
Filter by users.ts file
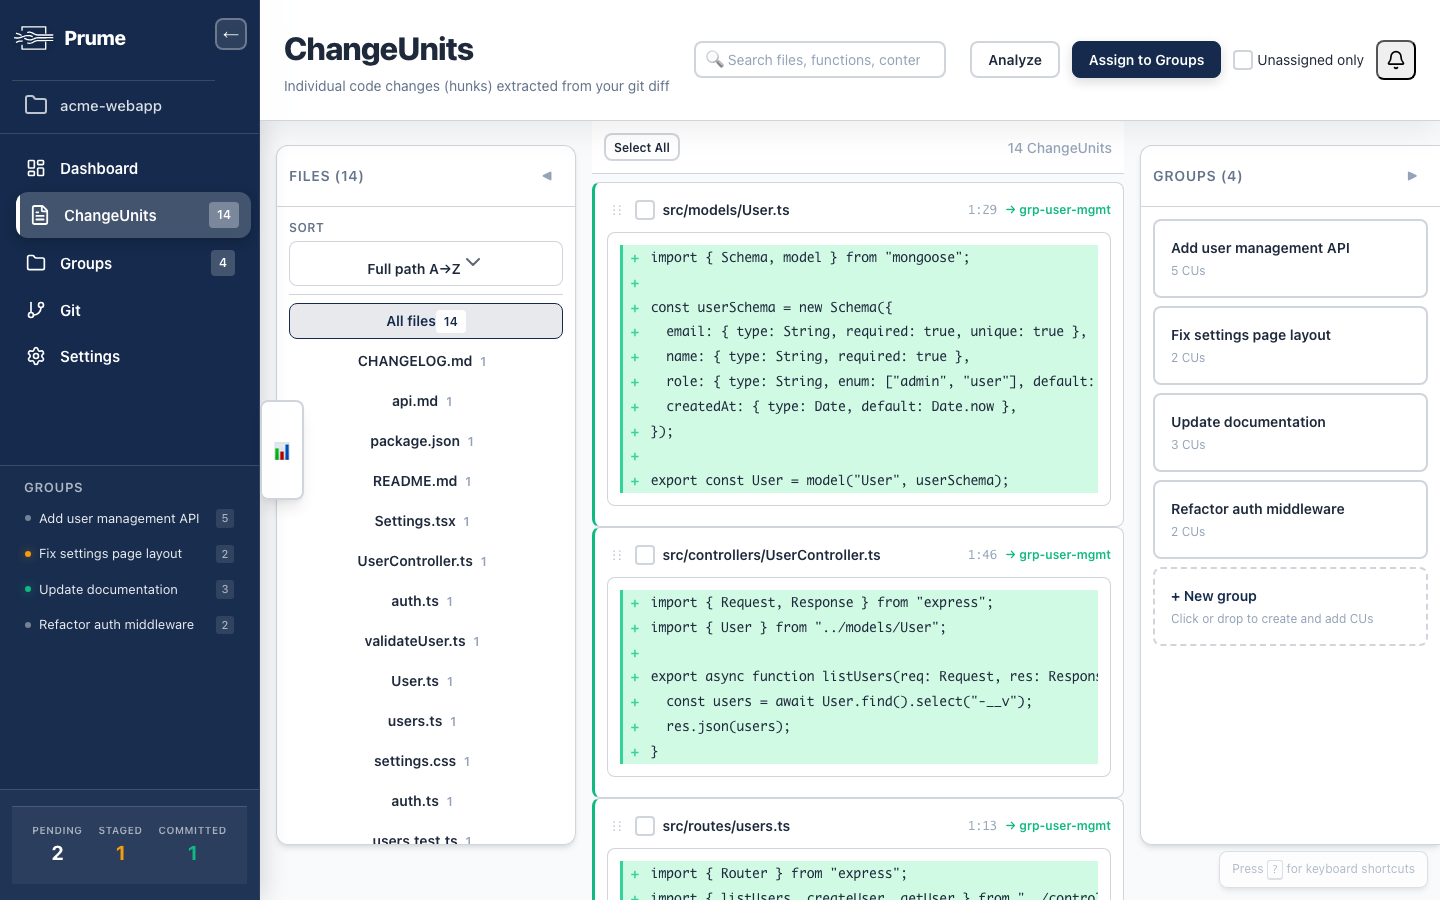click(426, 721)
